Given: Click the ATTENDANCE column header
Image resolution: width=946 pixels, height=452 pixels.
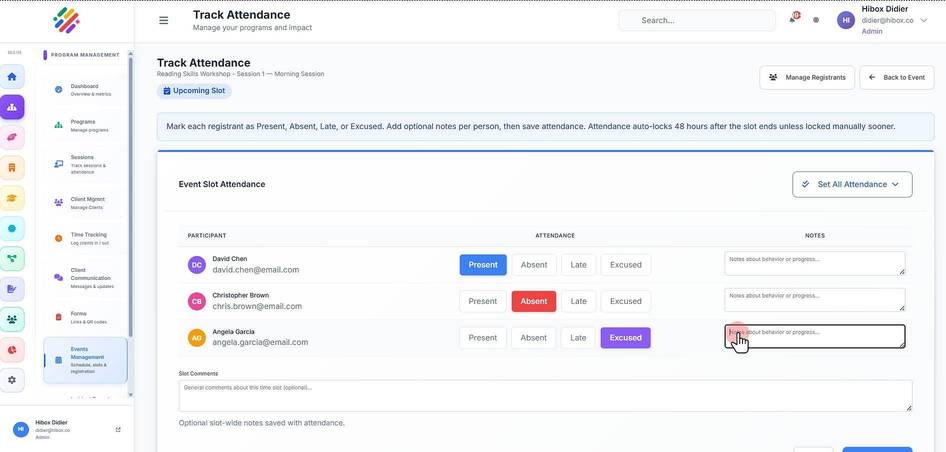Looking at the screenshot, I should (555, 235).
